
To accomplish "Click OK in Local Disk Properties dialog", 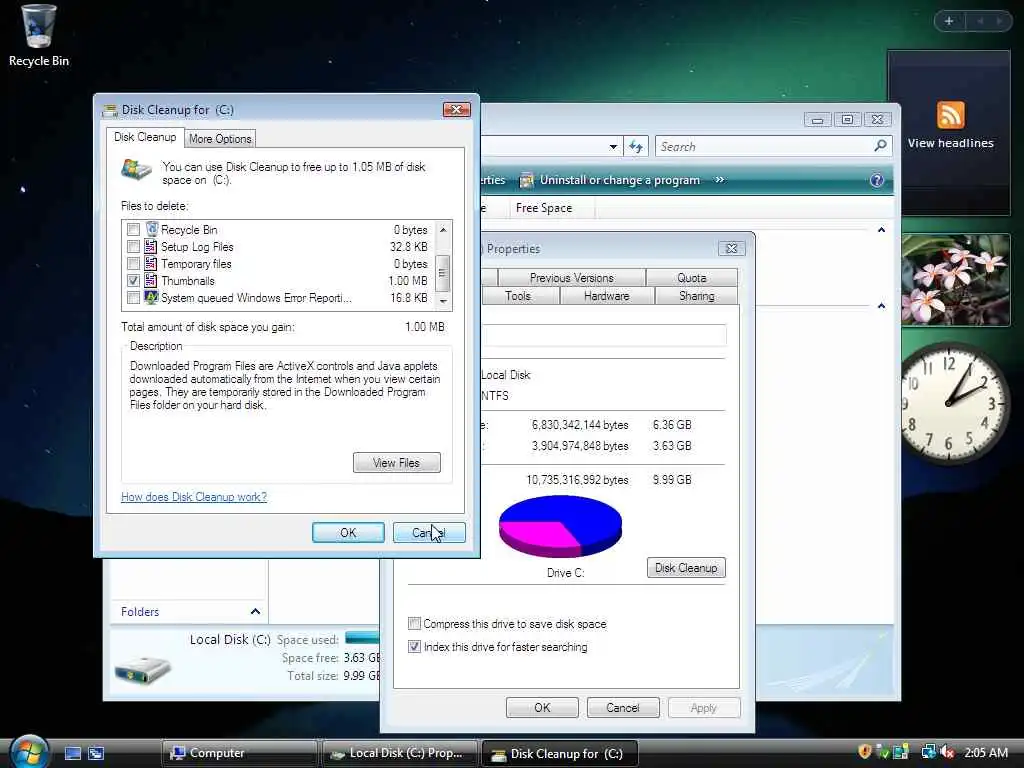I will pos(542,707).
